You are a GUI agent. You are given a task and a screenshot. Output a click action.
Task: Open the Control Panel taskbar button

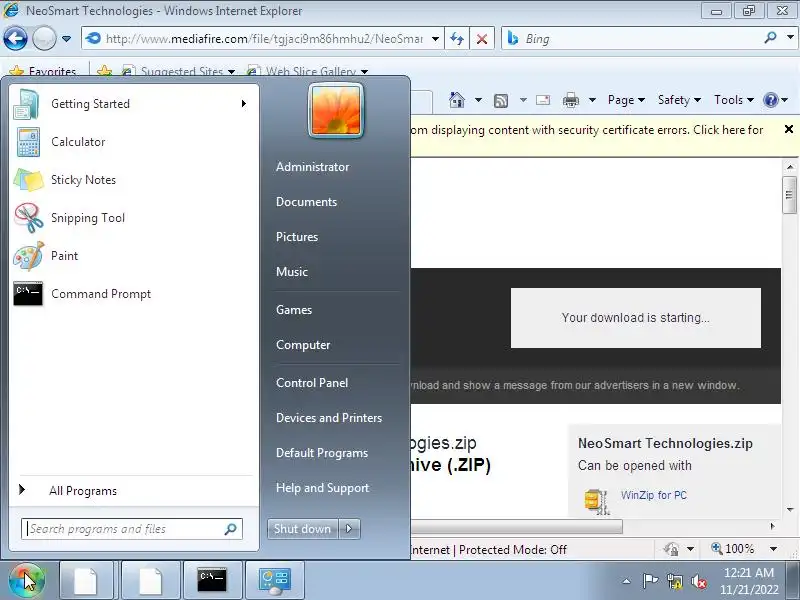click(274, 580)
